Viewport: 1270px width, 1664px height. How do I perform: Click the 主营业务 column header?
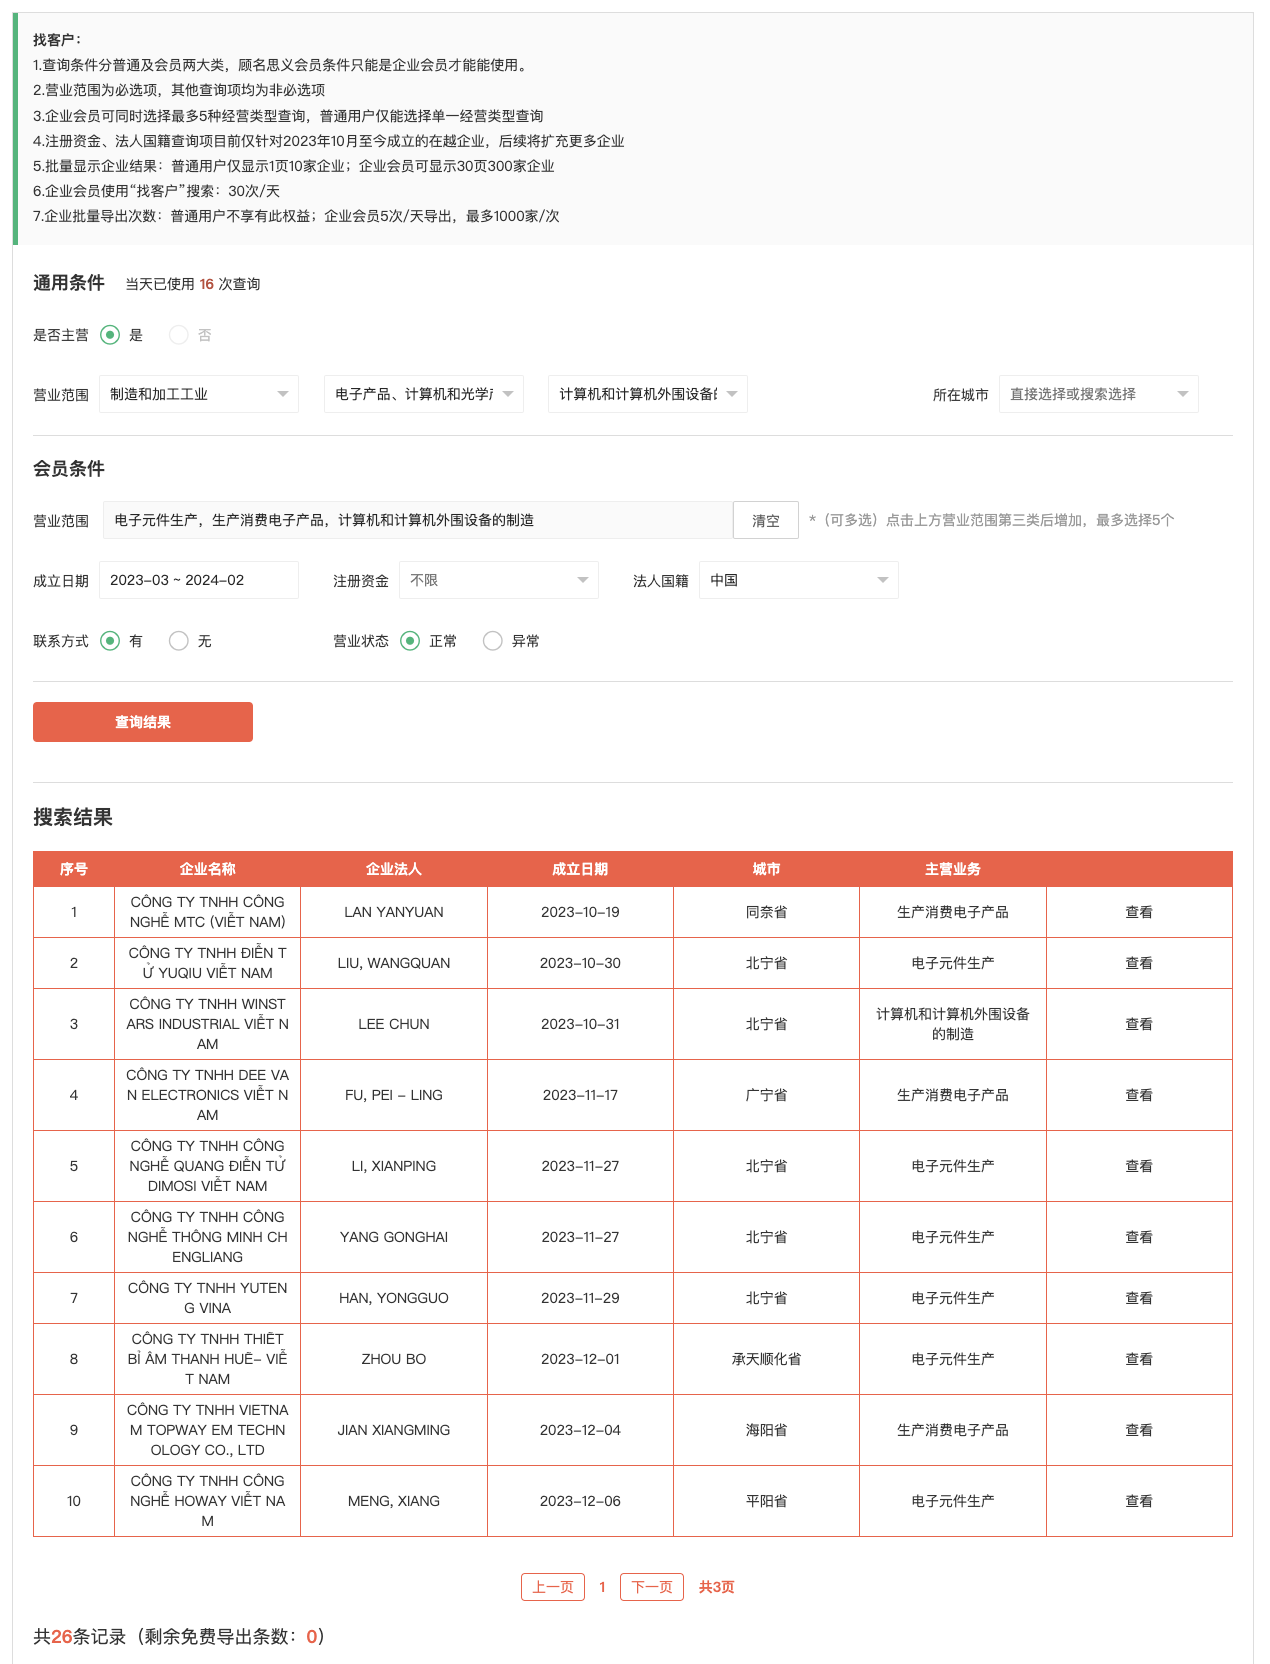(x=953, y=869)
